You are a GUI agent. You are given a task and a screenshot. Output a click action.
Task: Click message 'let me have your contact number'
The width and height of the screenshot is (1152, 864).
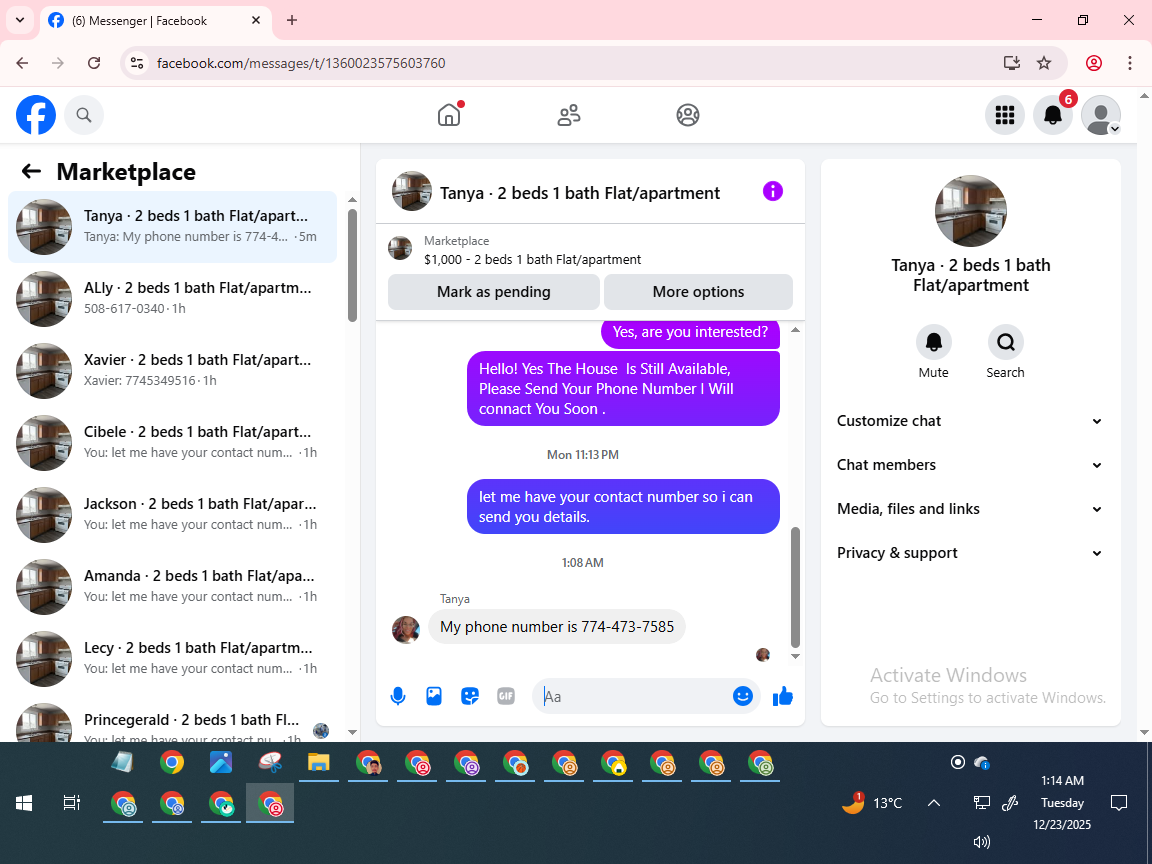pos(623,507)
